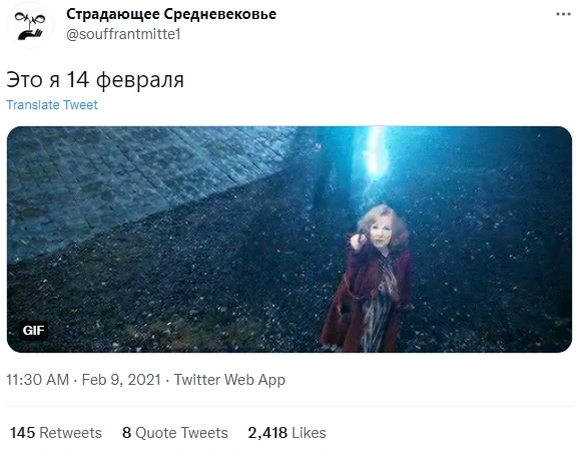Image resolution: width=580 pixels, height=449 pixels.
Task: Click the GIF badge on the media
Action: click(33, 330)
